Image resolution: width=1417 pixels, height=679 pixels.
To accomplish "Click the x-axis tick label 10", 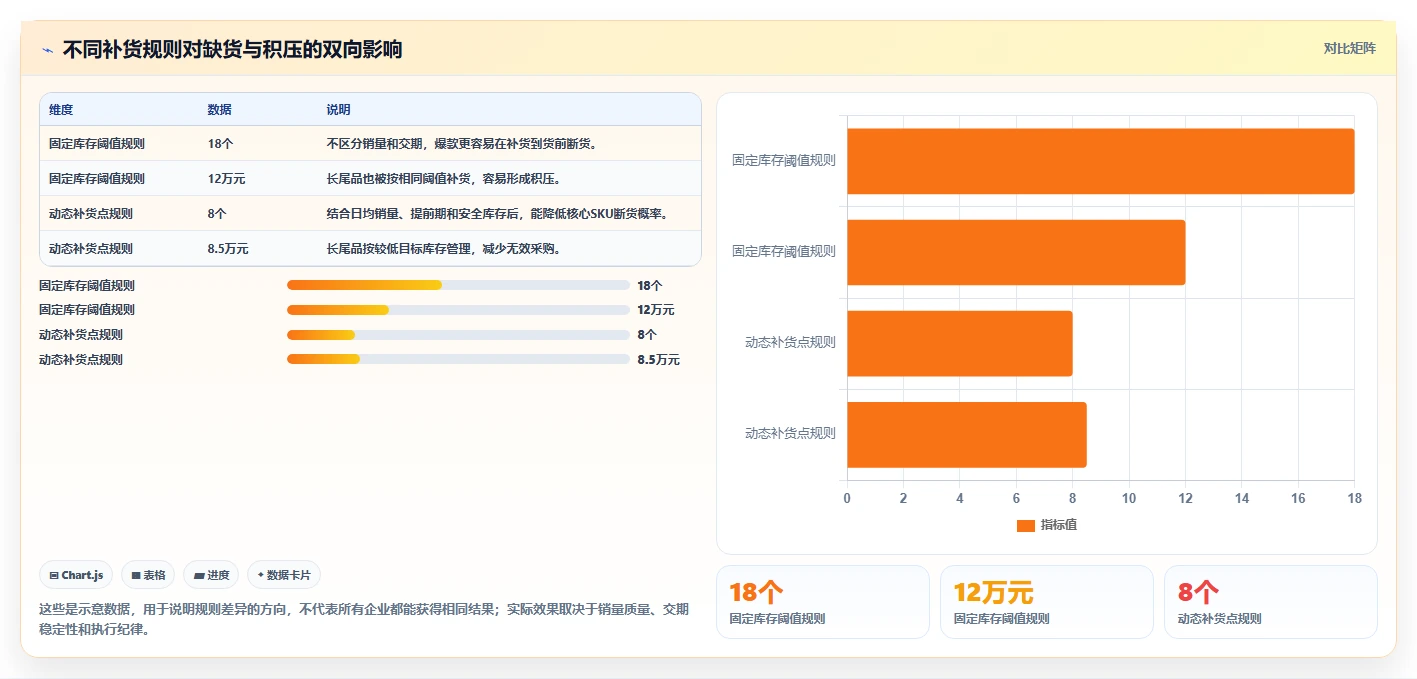I will click(1129, 498).
